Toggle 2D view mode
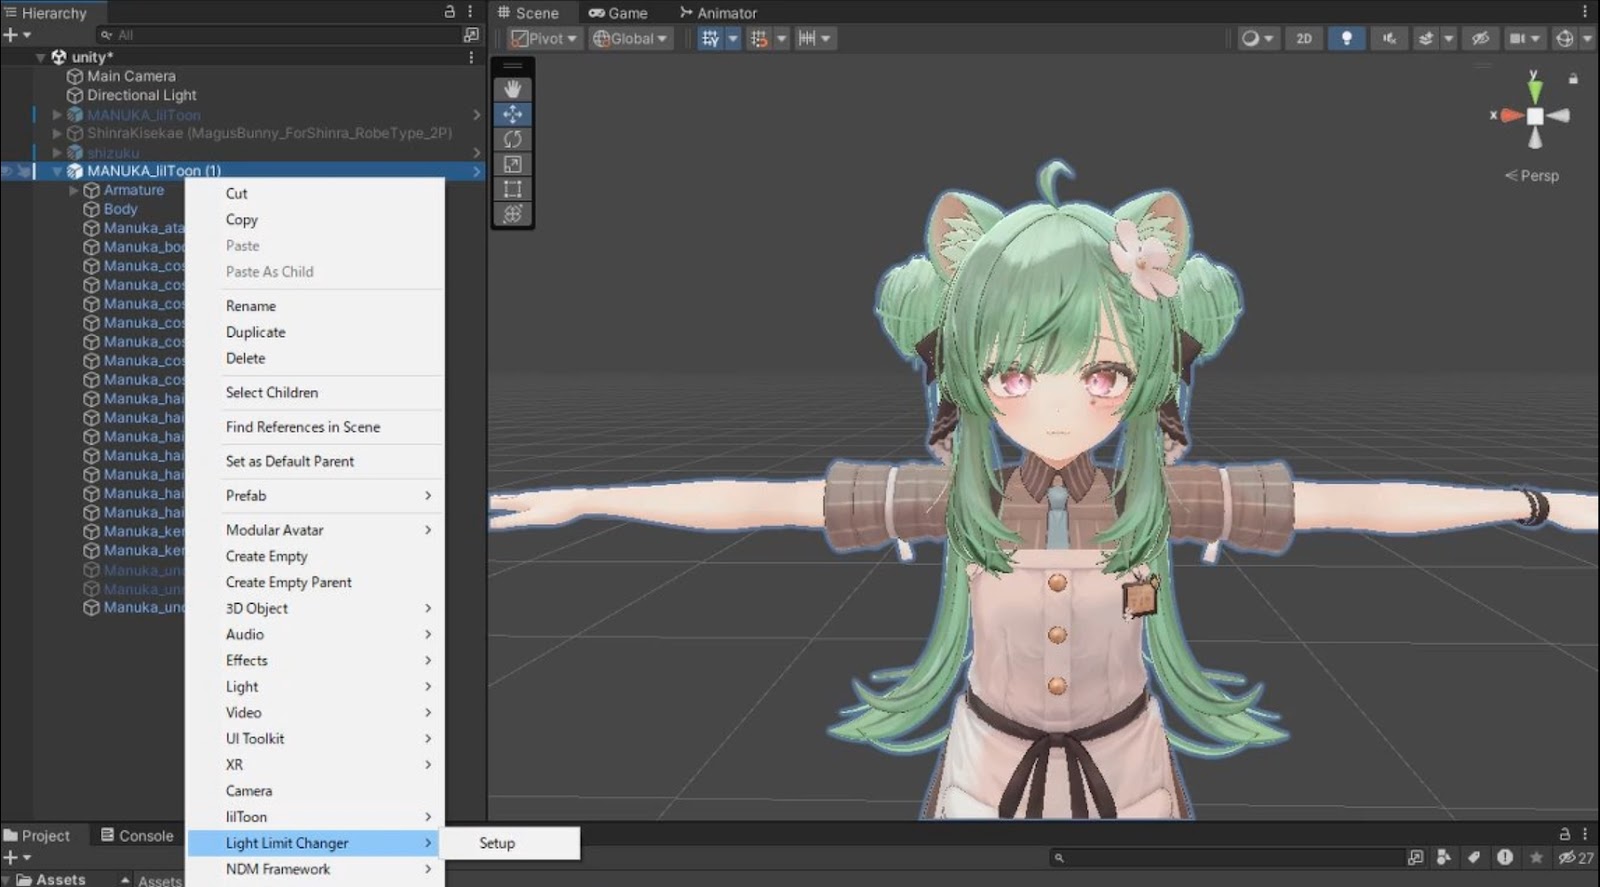1600x887 pixels. click(x=1304, y=38)
